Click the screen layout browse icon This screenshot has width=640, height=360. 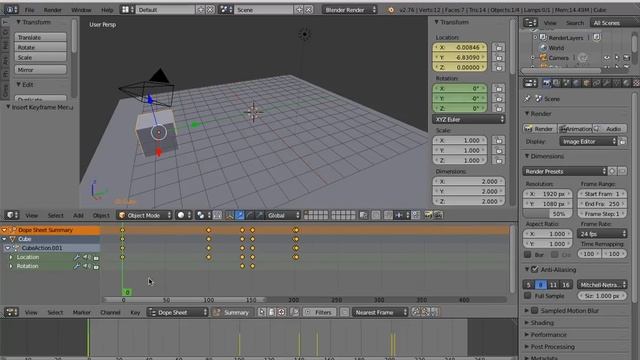point(127,9)
